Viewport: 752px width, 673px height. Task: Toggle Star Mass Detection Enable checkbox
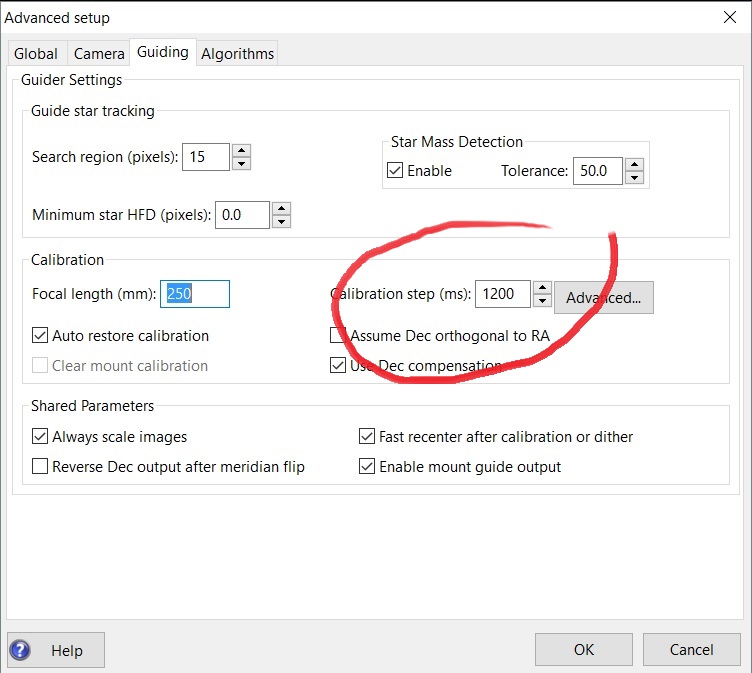(x=395, y=171)
